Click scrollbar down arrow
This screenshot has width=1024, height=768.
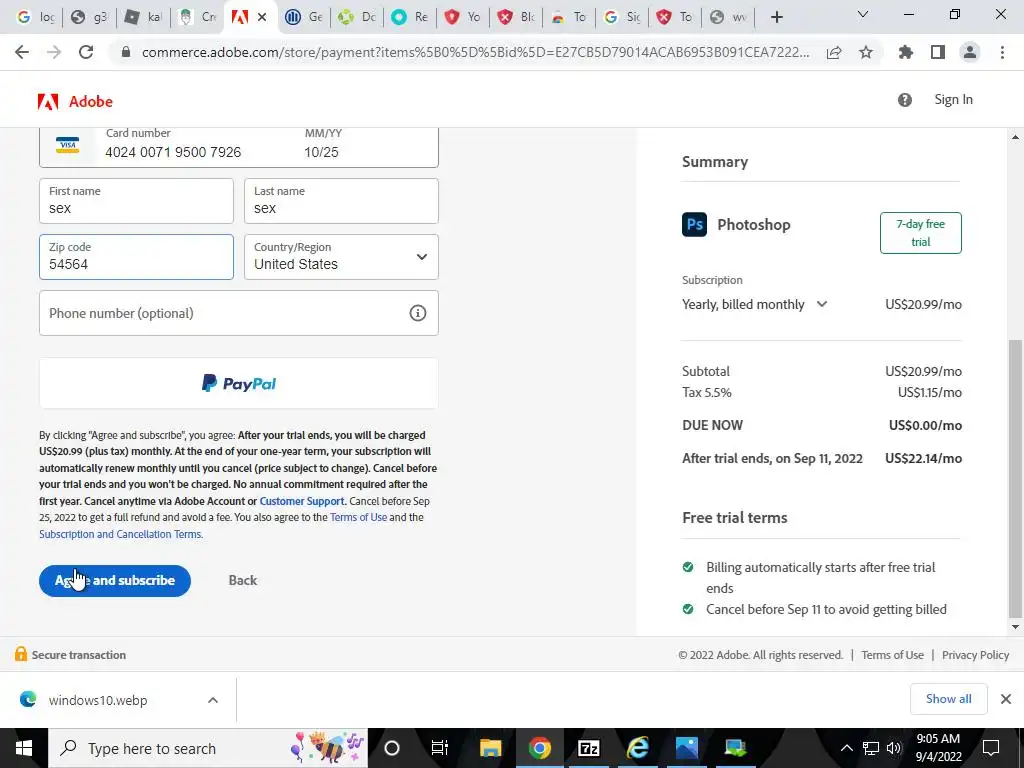tap(1016, 627)
